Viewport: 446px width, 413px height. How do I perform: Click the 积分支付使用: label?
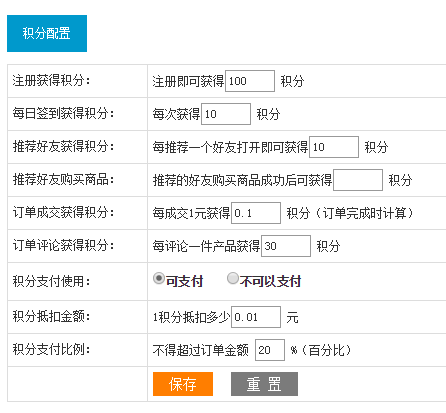(x=52, y=281)
